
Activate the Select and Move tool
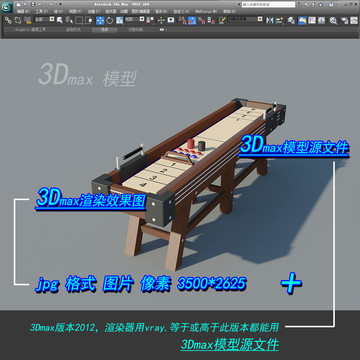point(100,20)
